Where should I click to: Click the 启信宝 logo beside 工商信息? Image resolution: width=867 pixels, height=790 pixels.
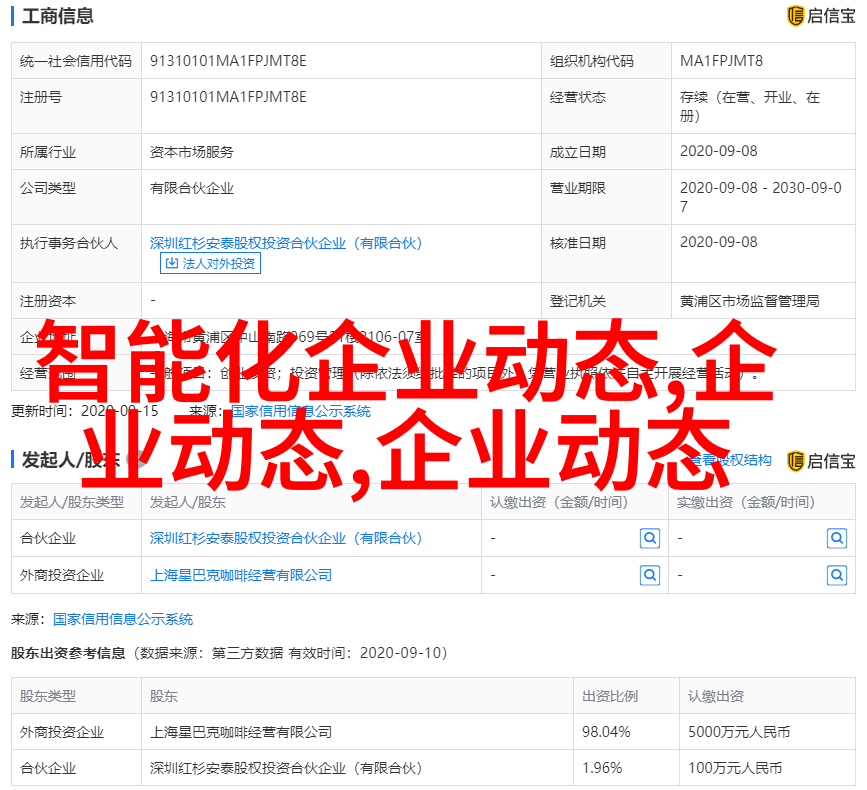pos(821,15)
